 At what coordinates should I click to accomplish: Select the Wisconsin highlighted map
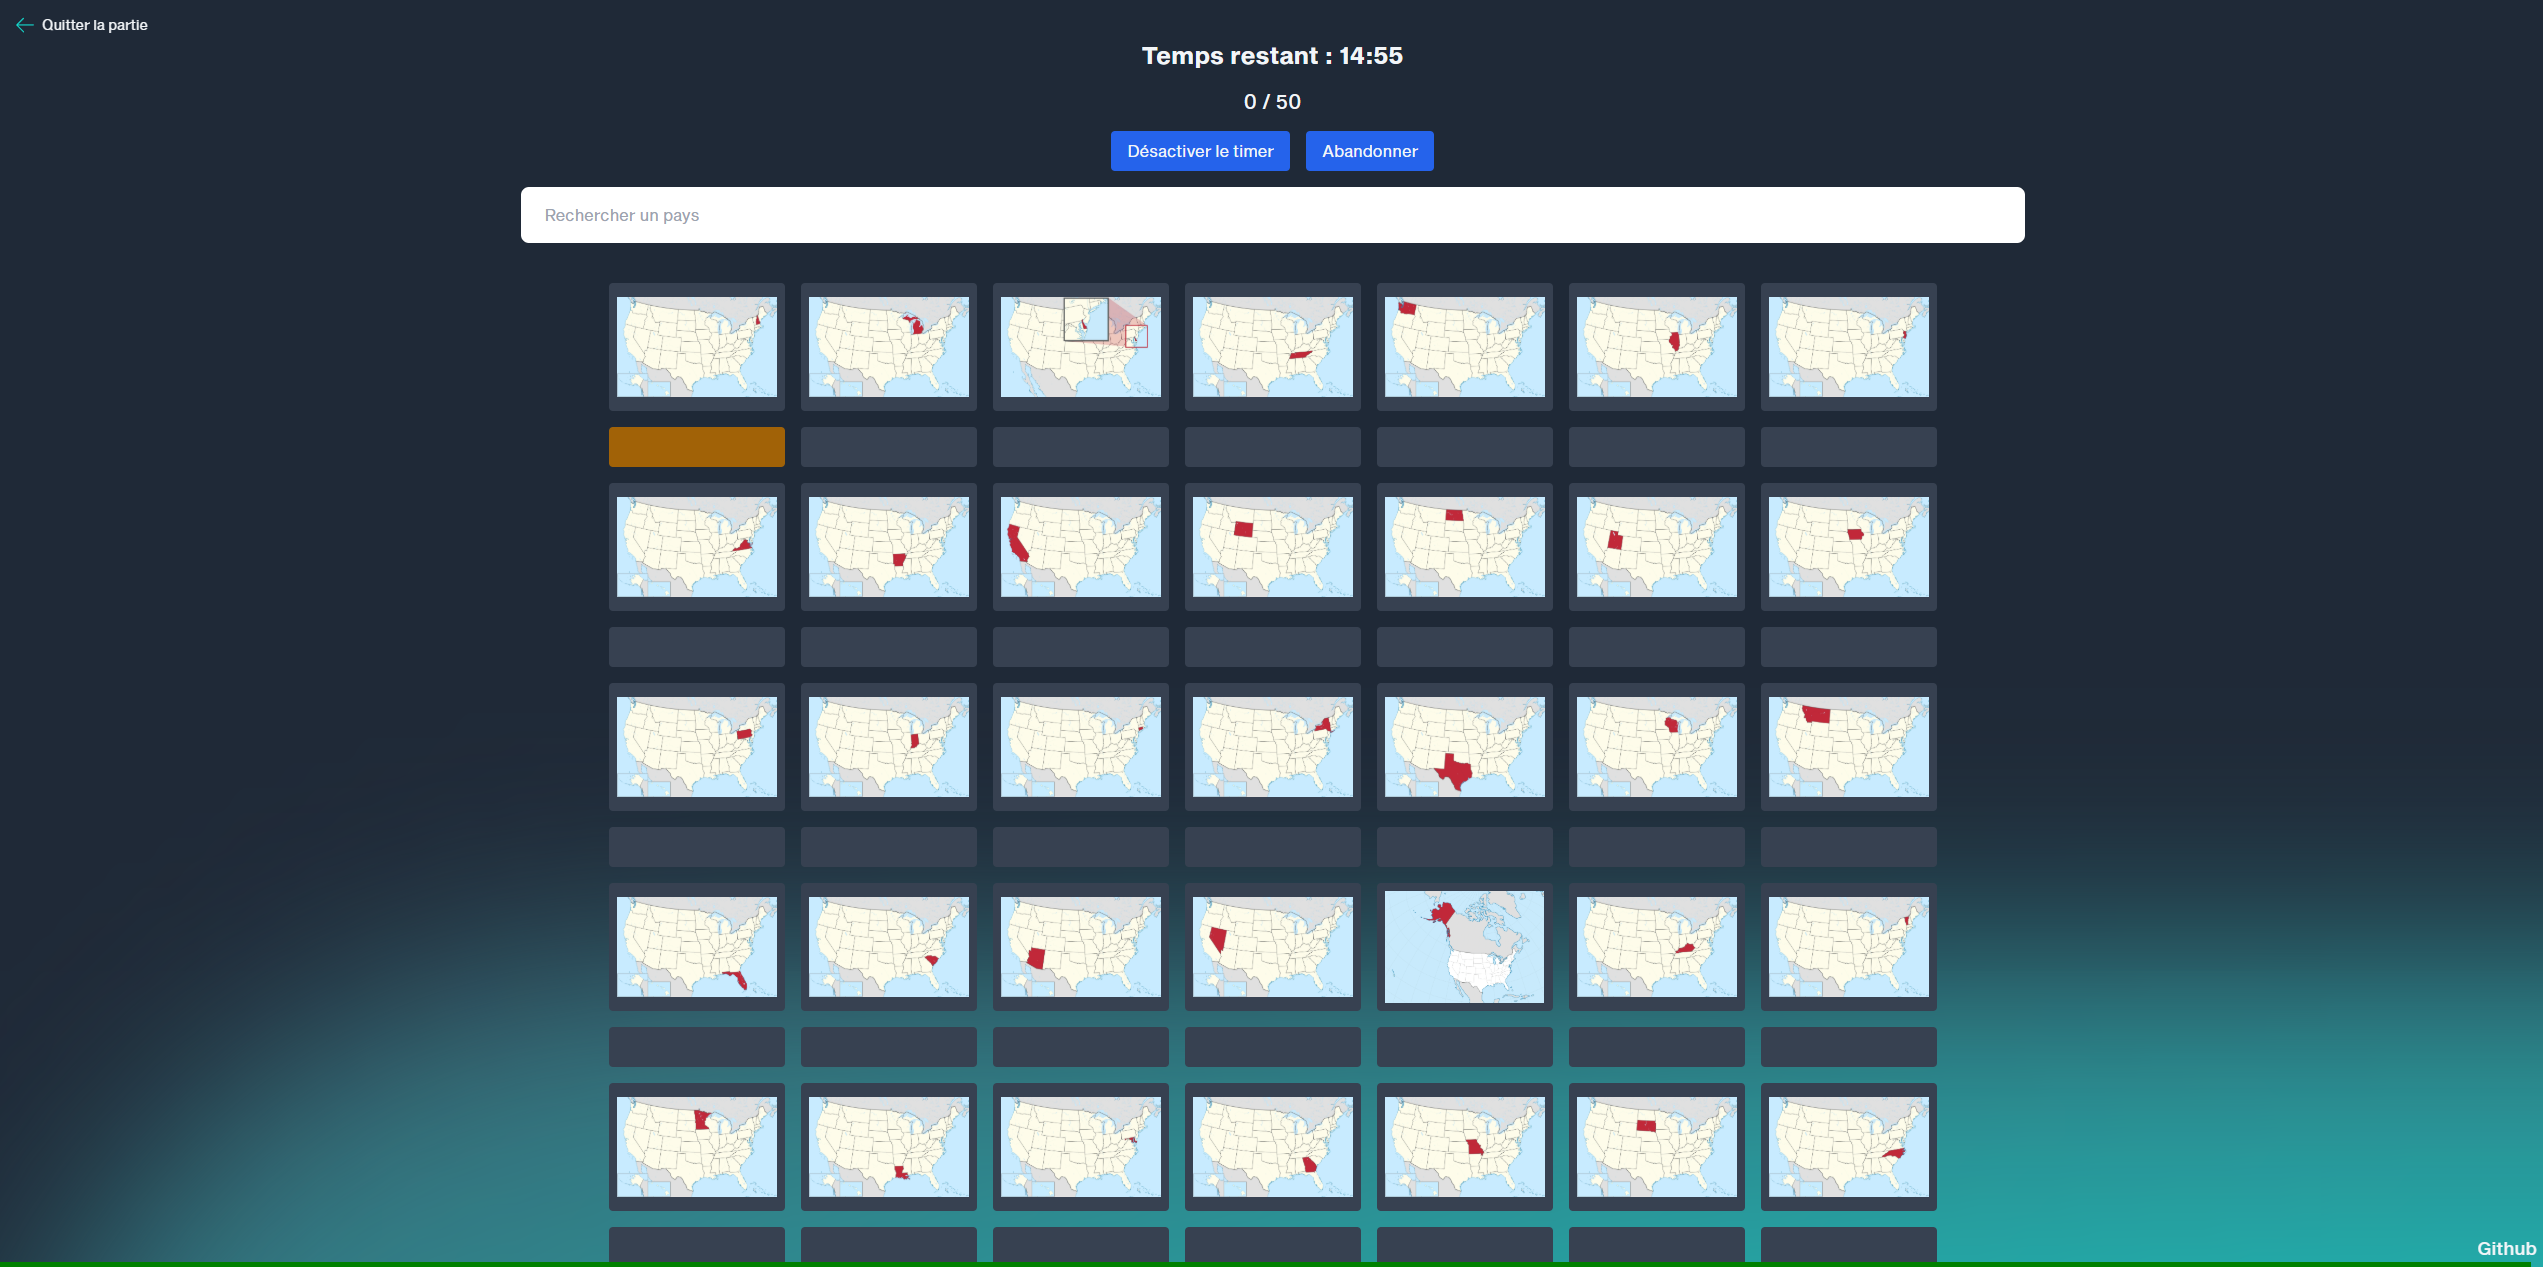1657,747
